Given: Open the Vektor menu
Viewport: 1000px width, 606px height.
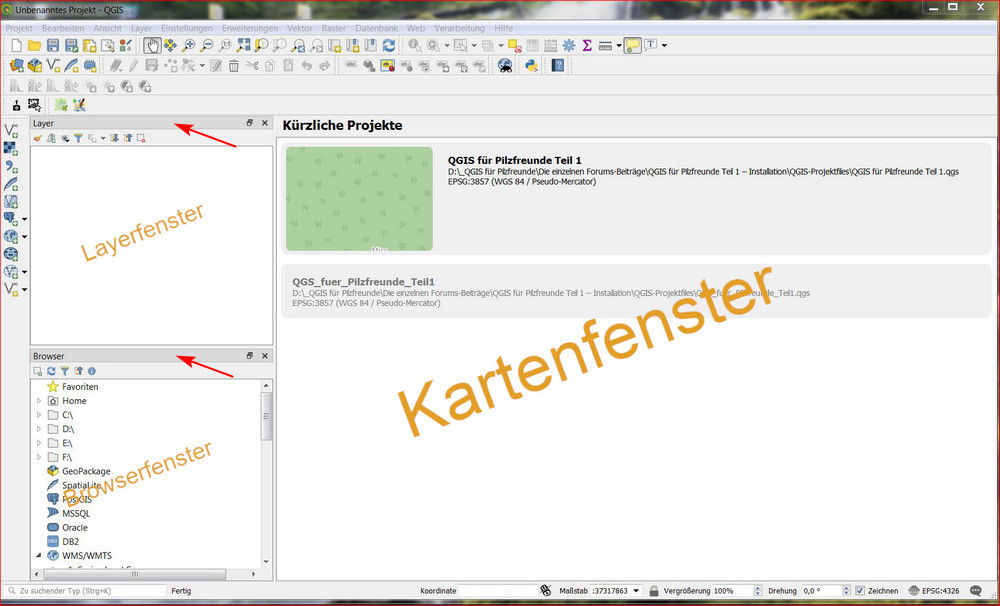Looking at the screenshot, I should pos(299,29).
